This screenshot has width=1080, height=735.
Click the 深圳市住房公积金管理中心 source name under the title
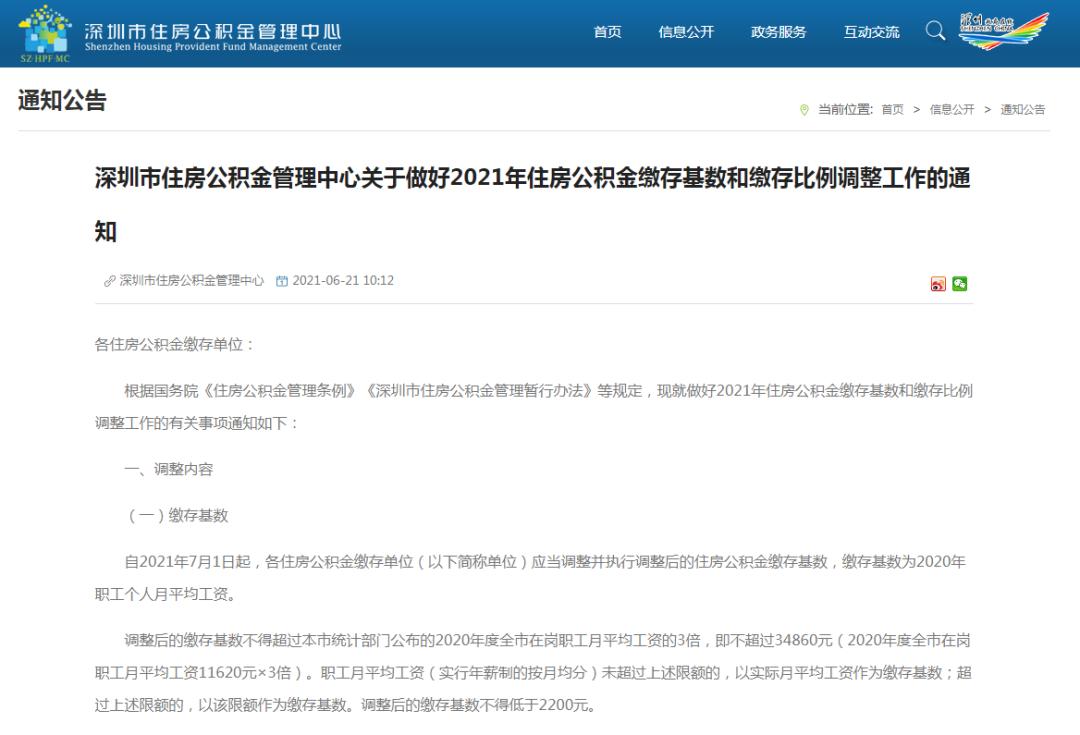(x=192, y=281)
